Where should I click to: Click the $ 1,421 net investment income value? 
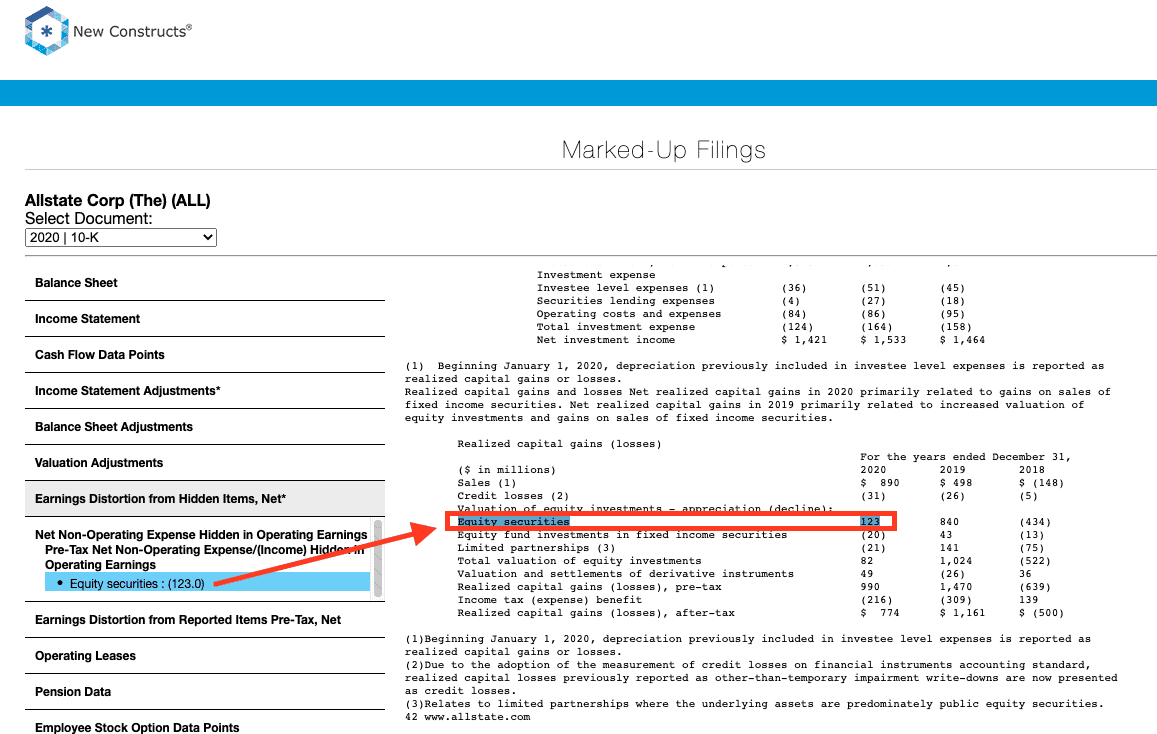point(804,340)
